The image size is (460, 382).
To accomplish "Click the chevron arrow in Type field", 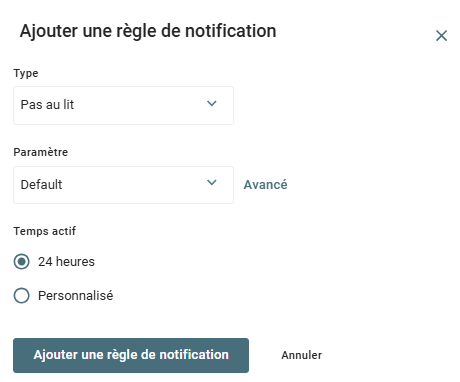I will (x=212, y=104).
